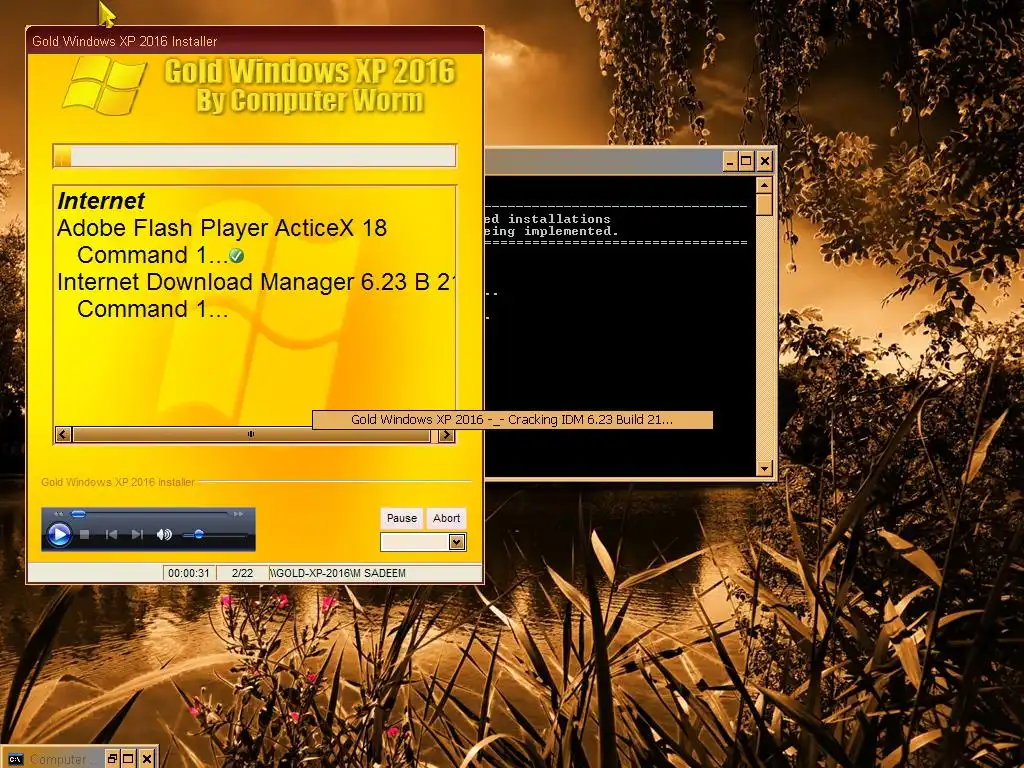The image size is (1024, 768).
Task: Maximize the console window
Action: click(x=747, y=161)
